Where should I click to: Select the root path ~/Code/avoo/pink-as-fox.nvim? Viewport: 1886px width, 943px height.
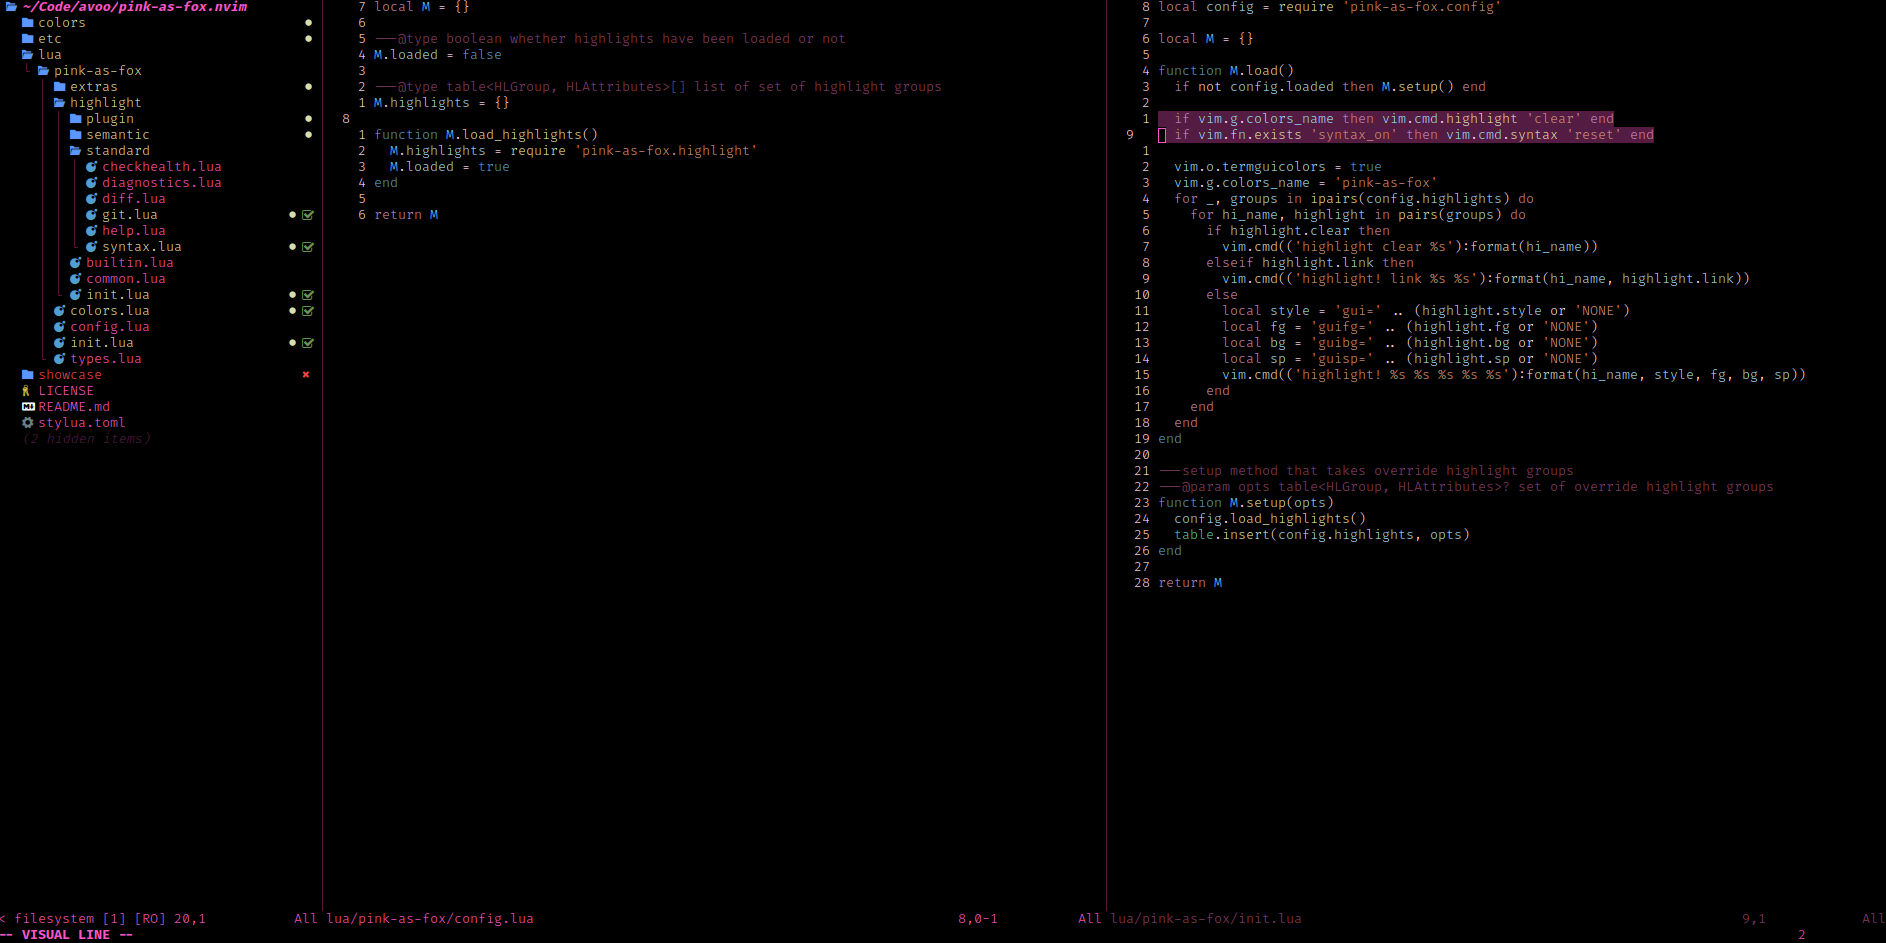point(134,7)
